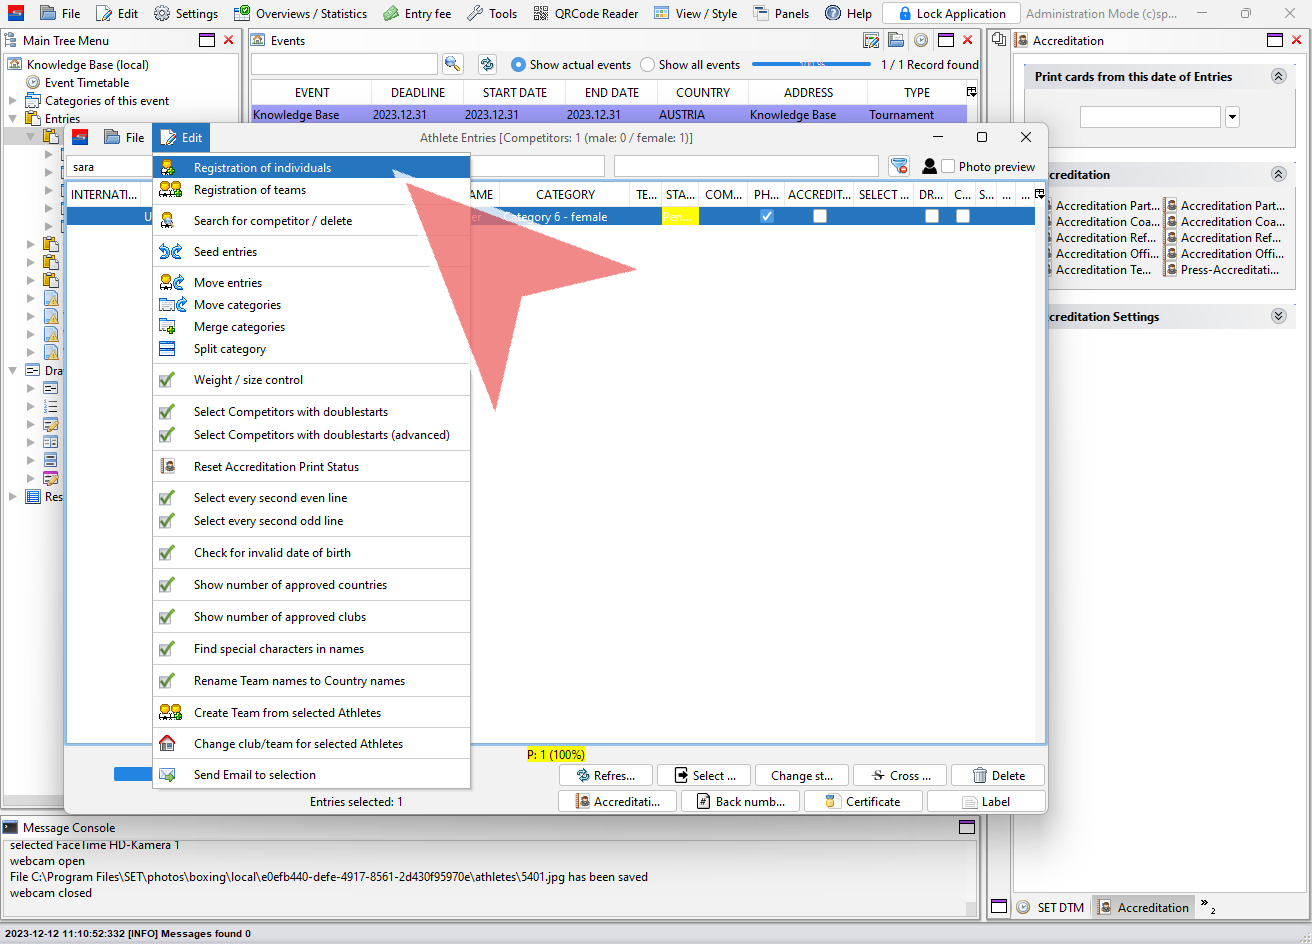
Task: Click the Split category menu icon
Action: [x=168, y=349]
